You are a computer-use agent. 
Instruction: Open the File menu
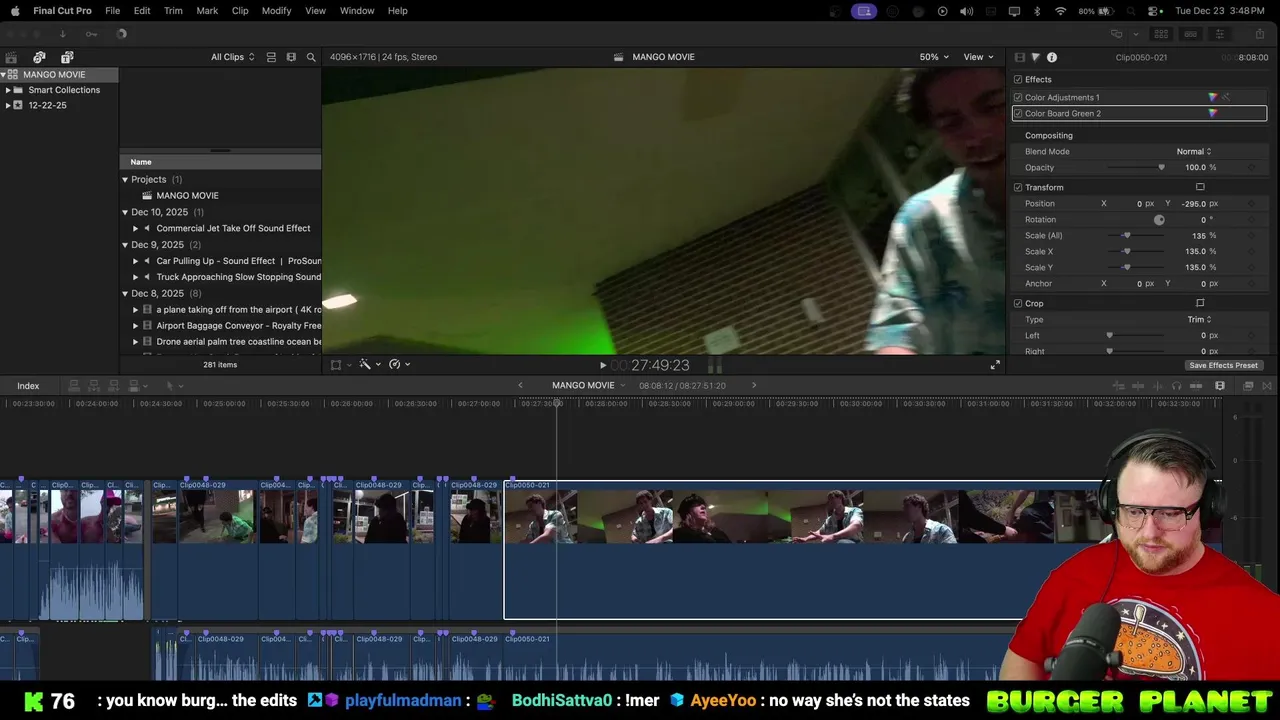[x=113, y=10]
